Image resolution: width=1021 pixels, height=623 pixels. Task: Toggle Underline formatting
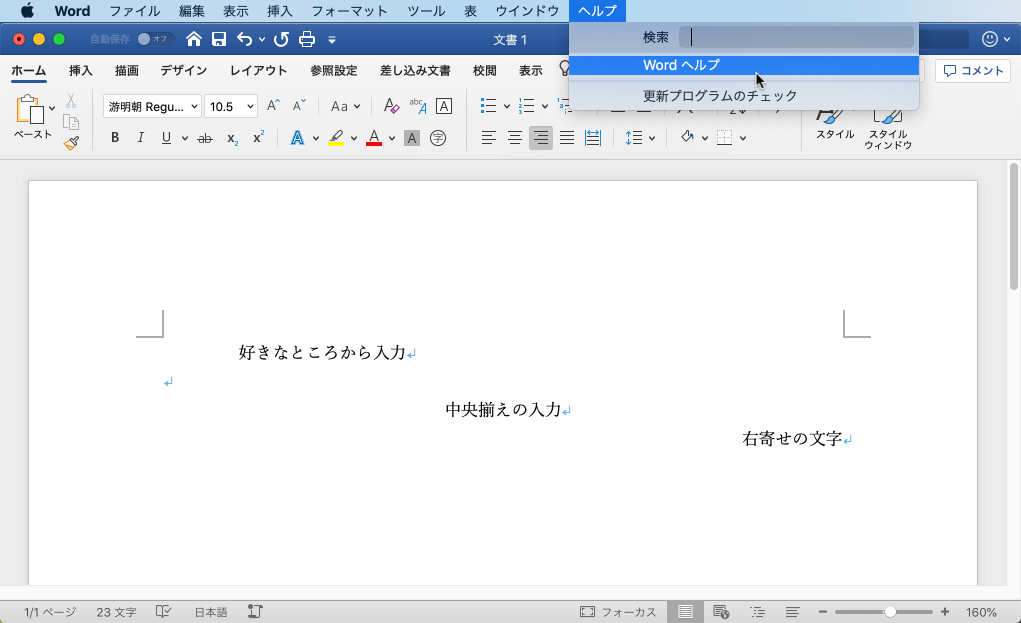(166, 137)
